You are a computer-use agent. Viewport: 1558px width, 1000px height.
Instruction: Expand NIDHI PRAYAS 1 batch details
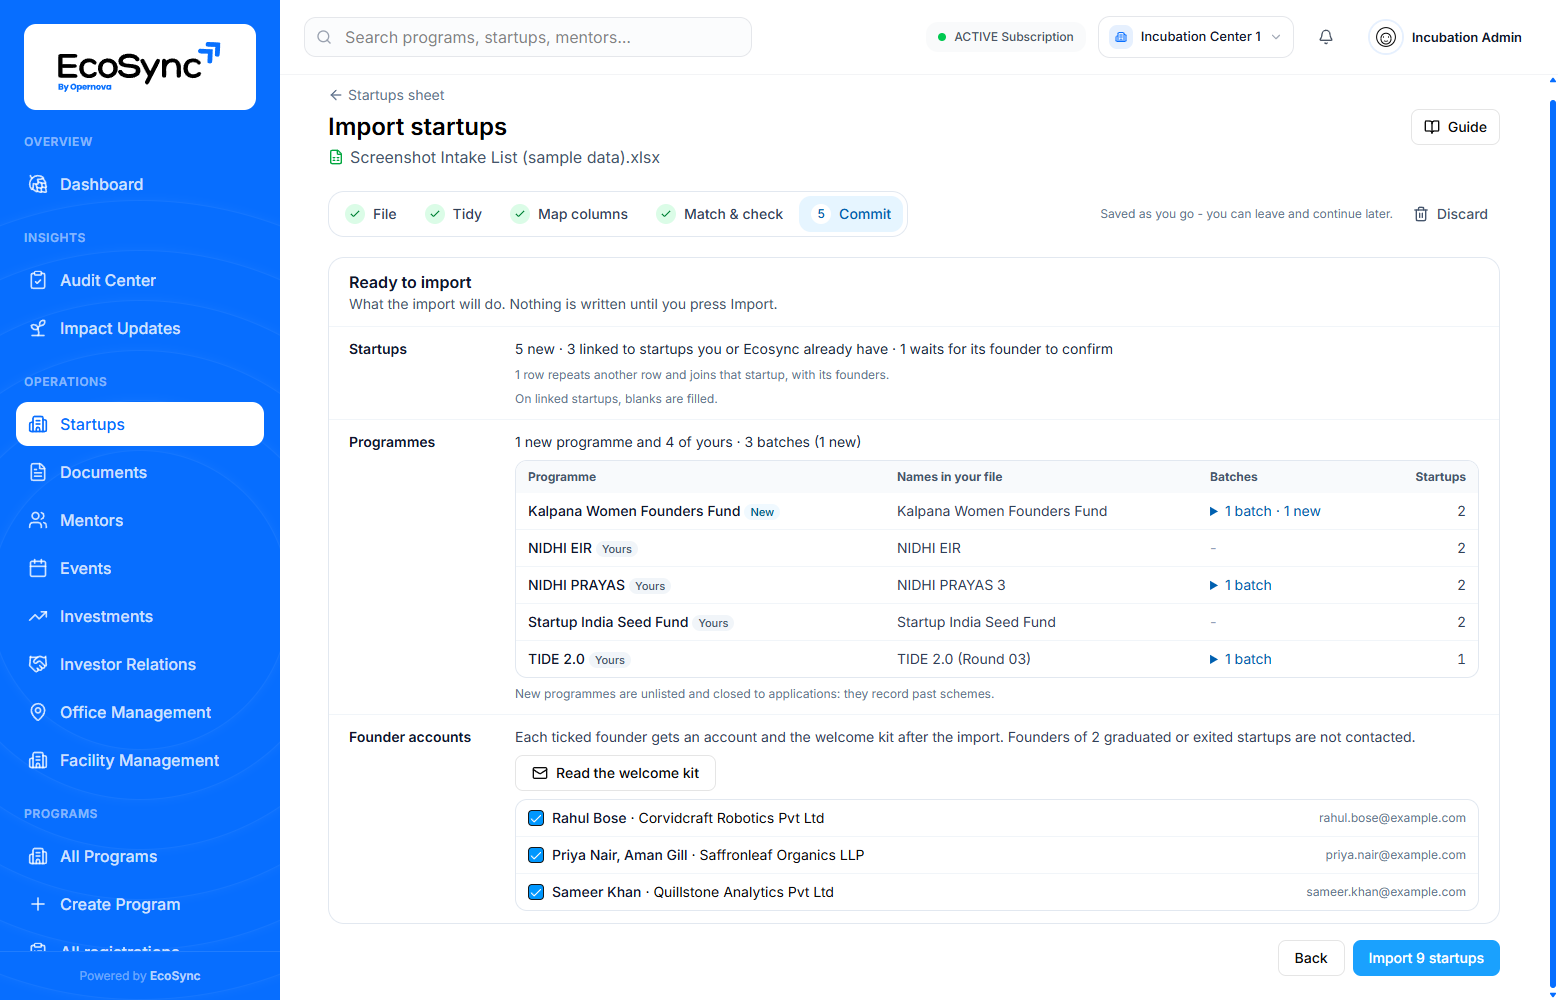tap(1240, 585)
